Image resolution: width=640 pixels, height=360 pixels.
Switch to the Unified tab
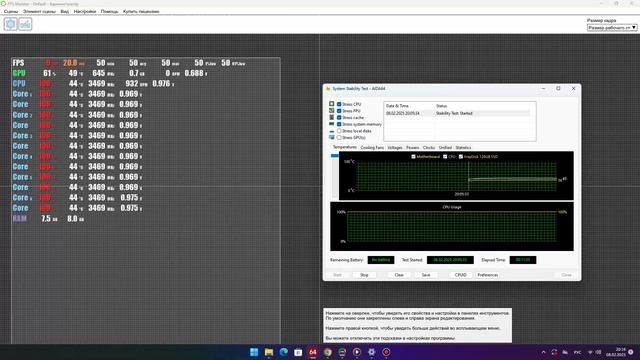point(445,148)
